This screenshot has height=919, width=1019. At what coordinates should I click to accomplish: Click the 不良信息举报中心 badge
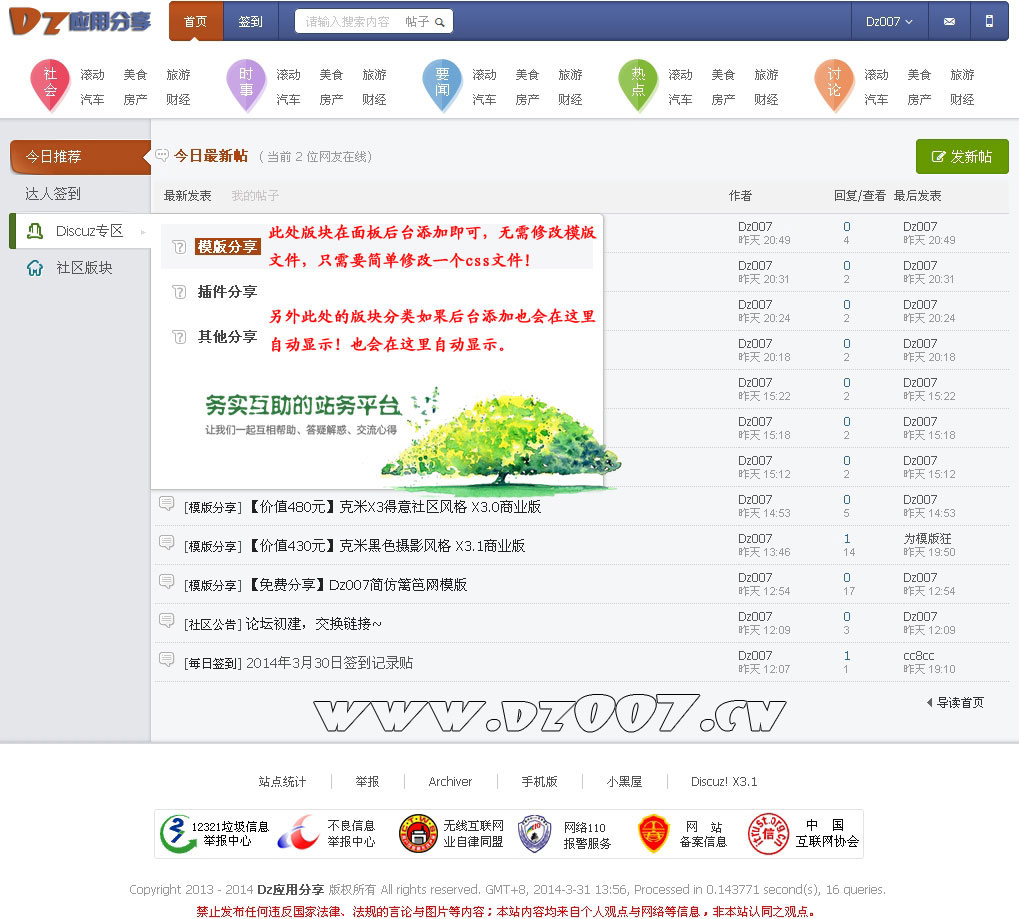coord(327,834)
